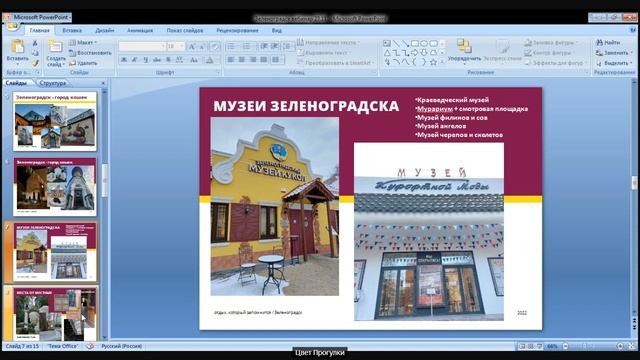640x360 pixels.
Task: Click the zoom in plus button
Action: tap(620, 346)
